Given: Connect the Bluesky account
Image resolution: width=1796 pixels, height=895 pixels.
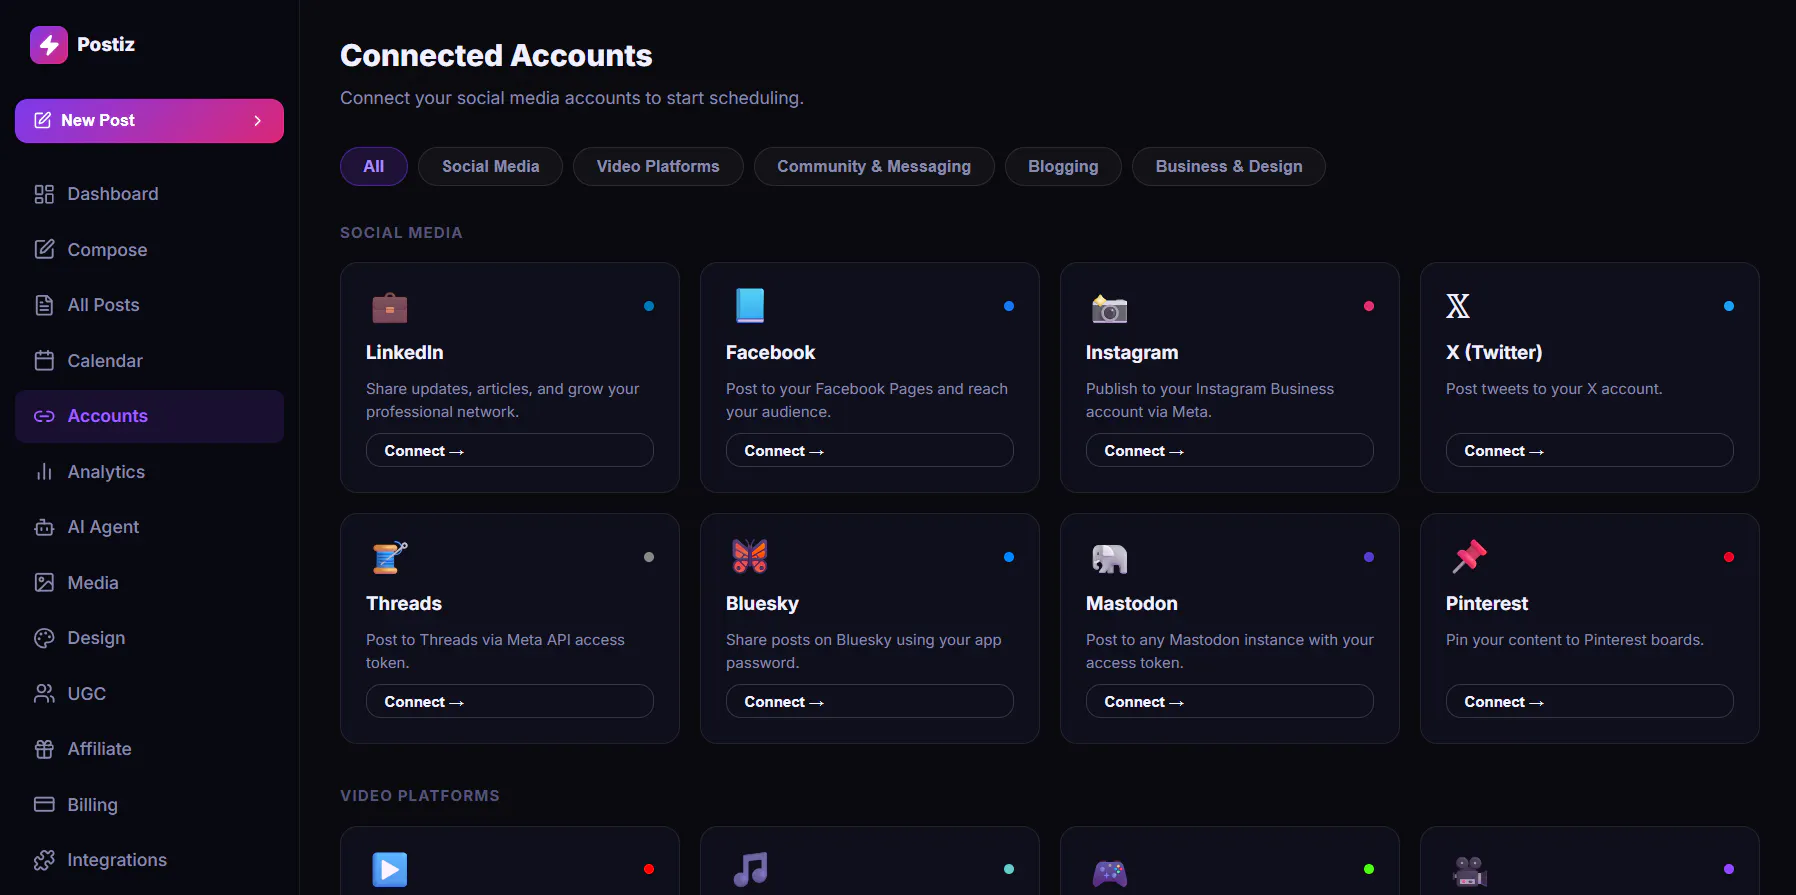Looking at the screenshot, I should point(870,701).
